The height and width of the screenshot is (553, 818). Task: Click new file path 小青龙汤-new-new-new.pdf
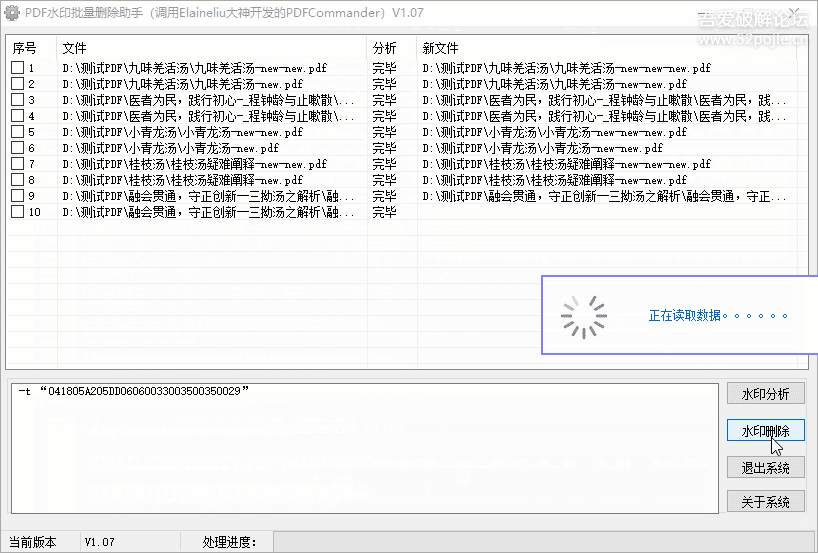(555, 132)
